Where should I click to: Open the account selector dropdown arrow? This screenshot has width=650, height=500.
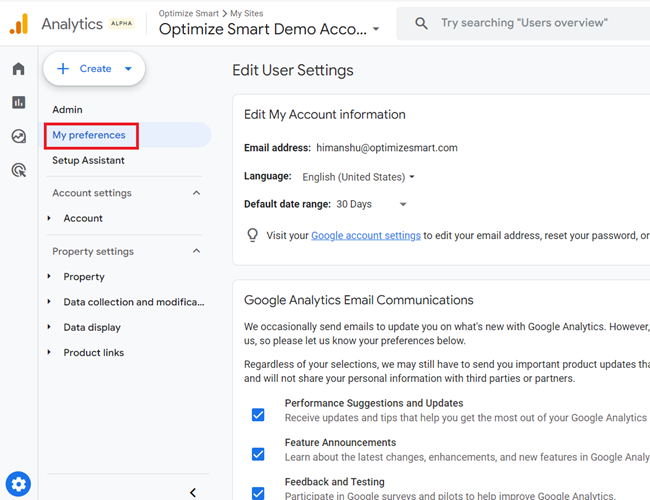(376, 29)
